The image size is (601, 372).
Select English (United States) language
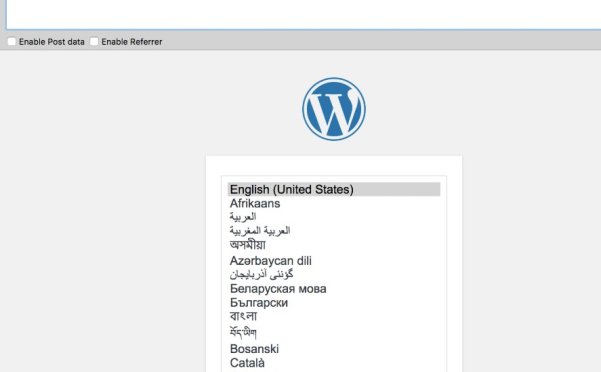click(x=334, y=189)
